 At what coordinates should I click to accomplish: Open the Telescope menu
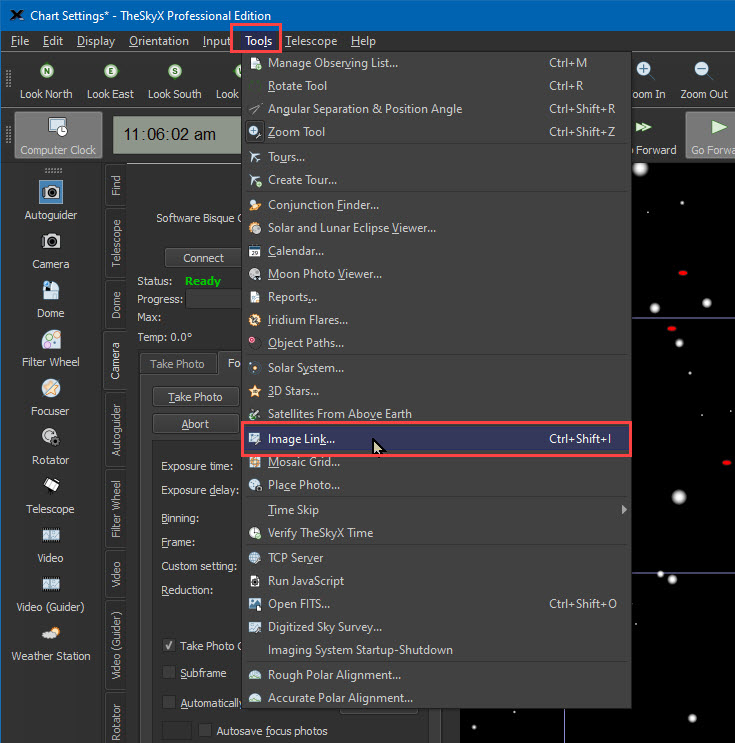coord(311,41)
